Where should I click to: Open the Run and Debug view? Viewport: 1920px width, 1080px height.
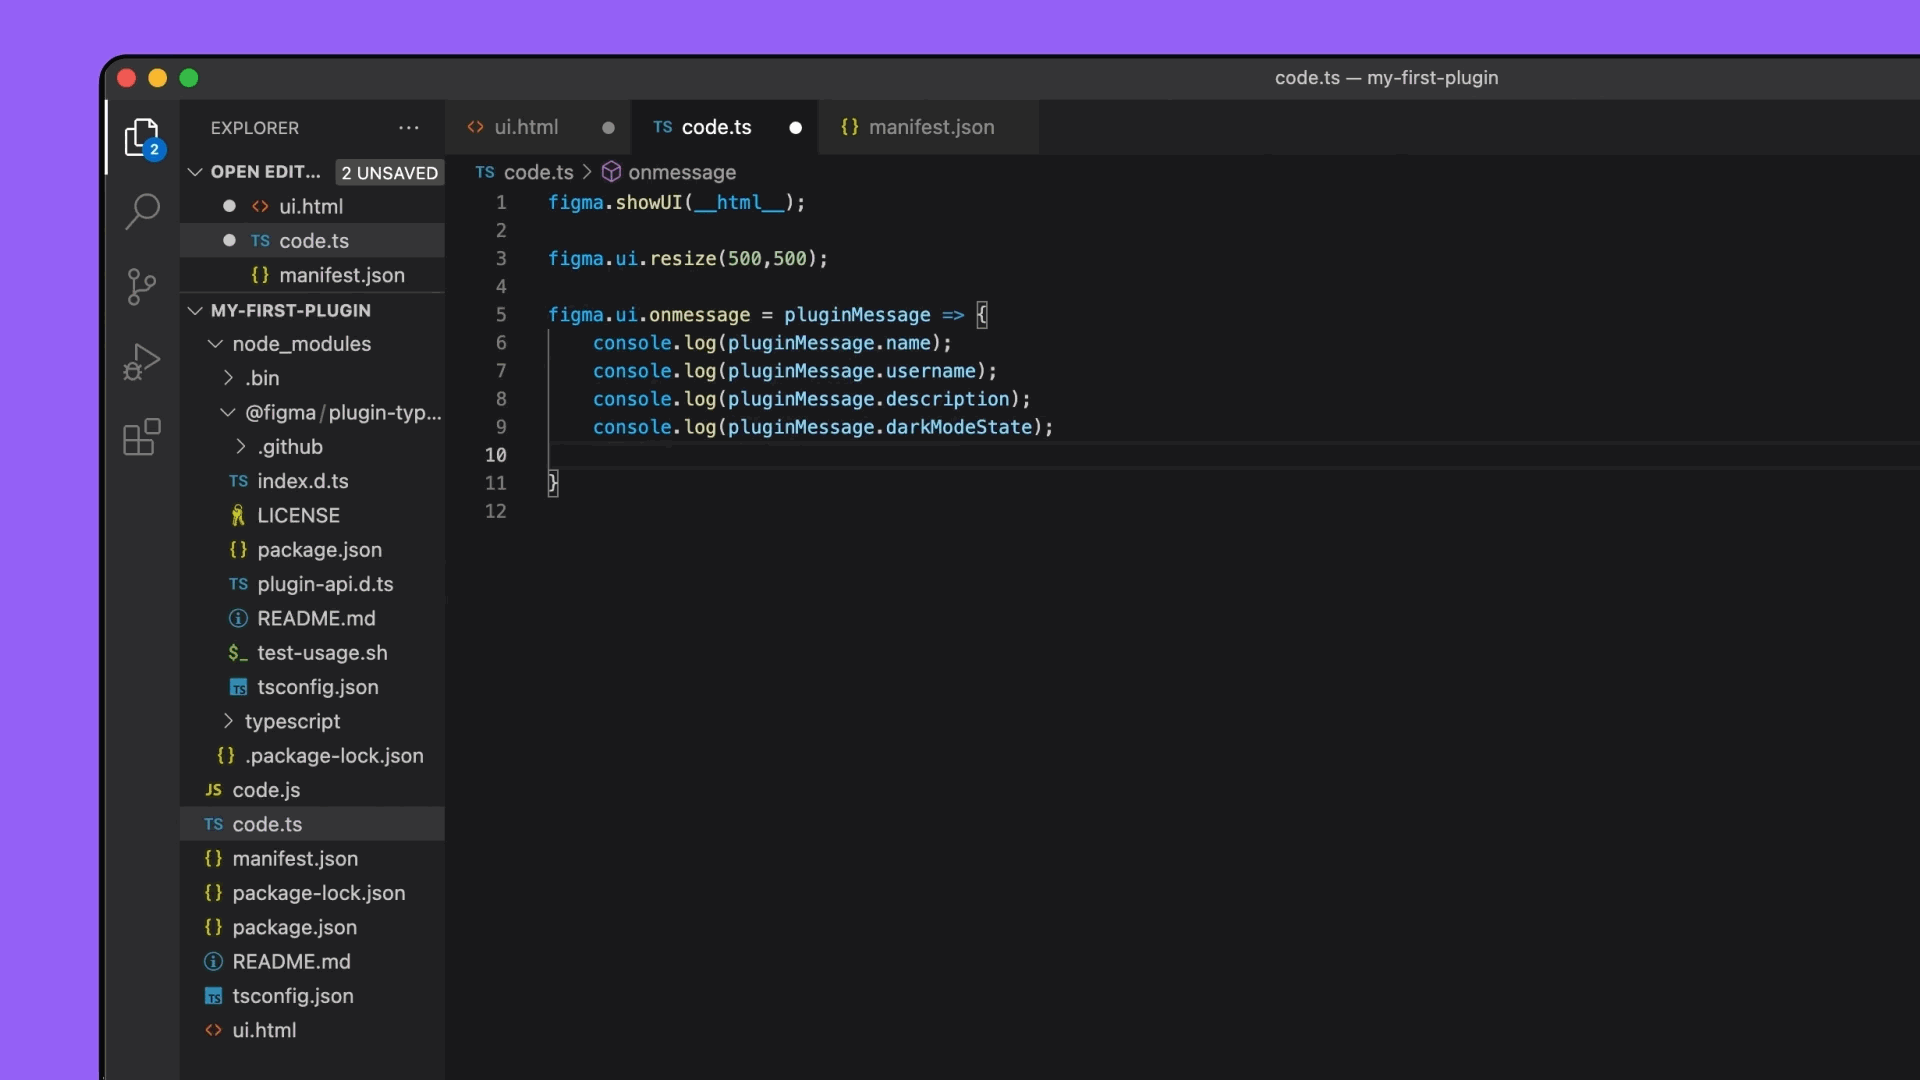point(142,362)
